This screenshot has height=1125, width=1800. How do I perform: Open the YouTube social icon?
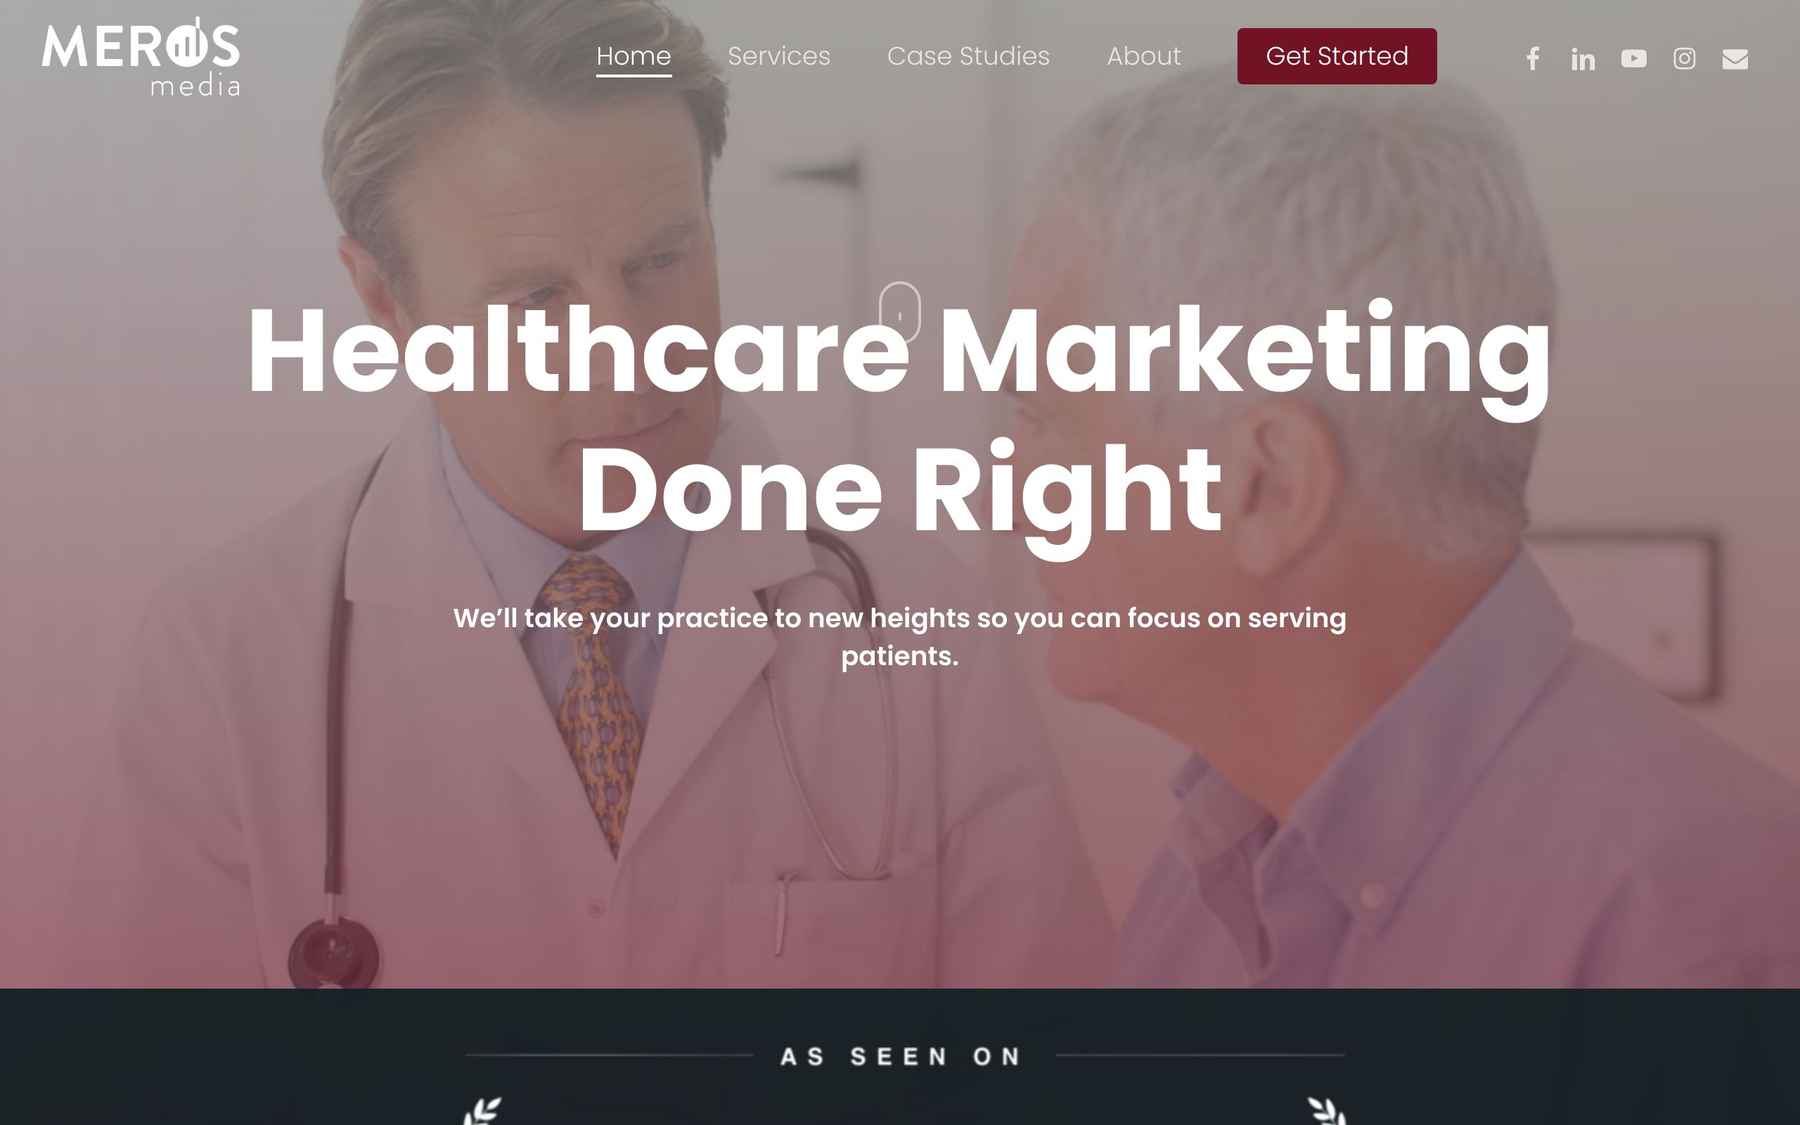1634,59
